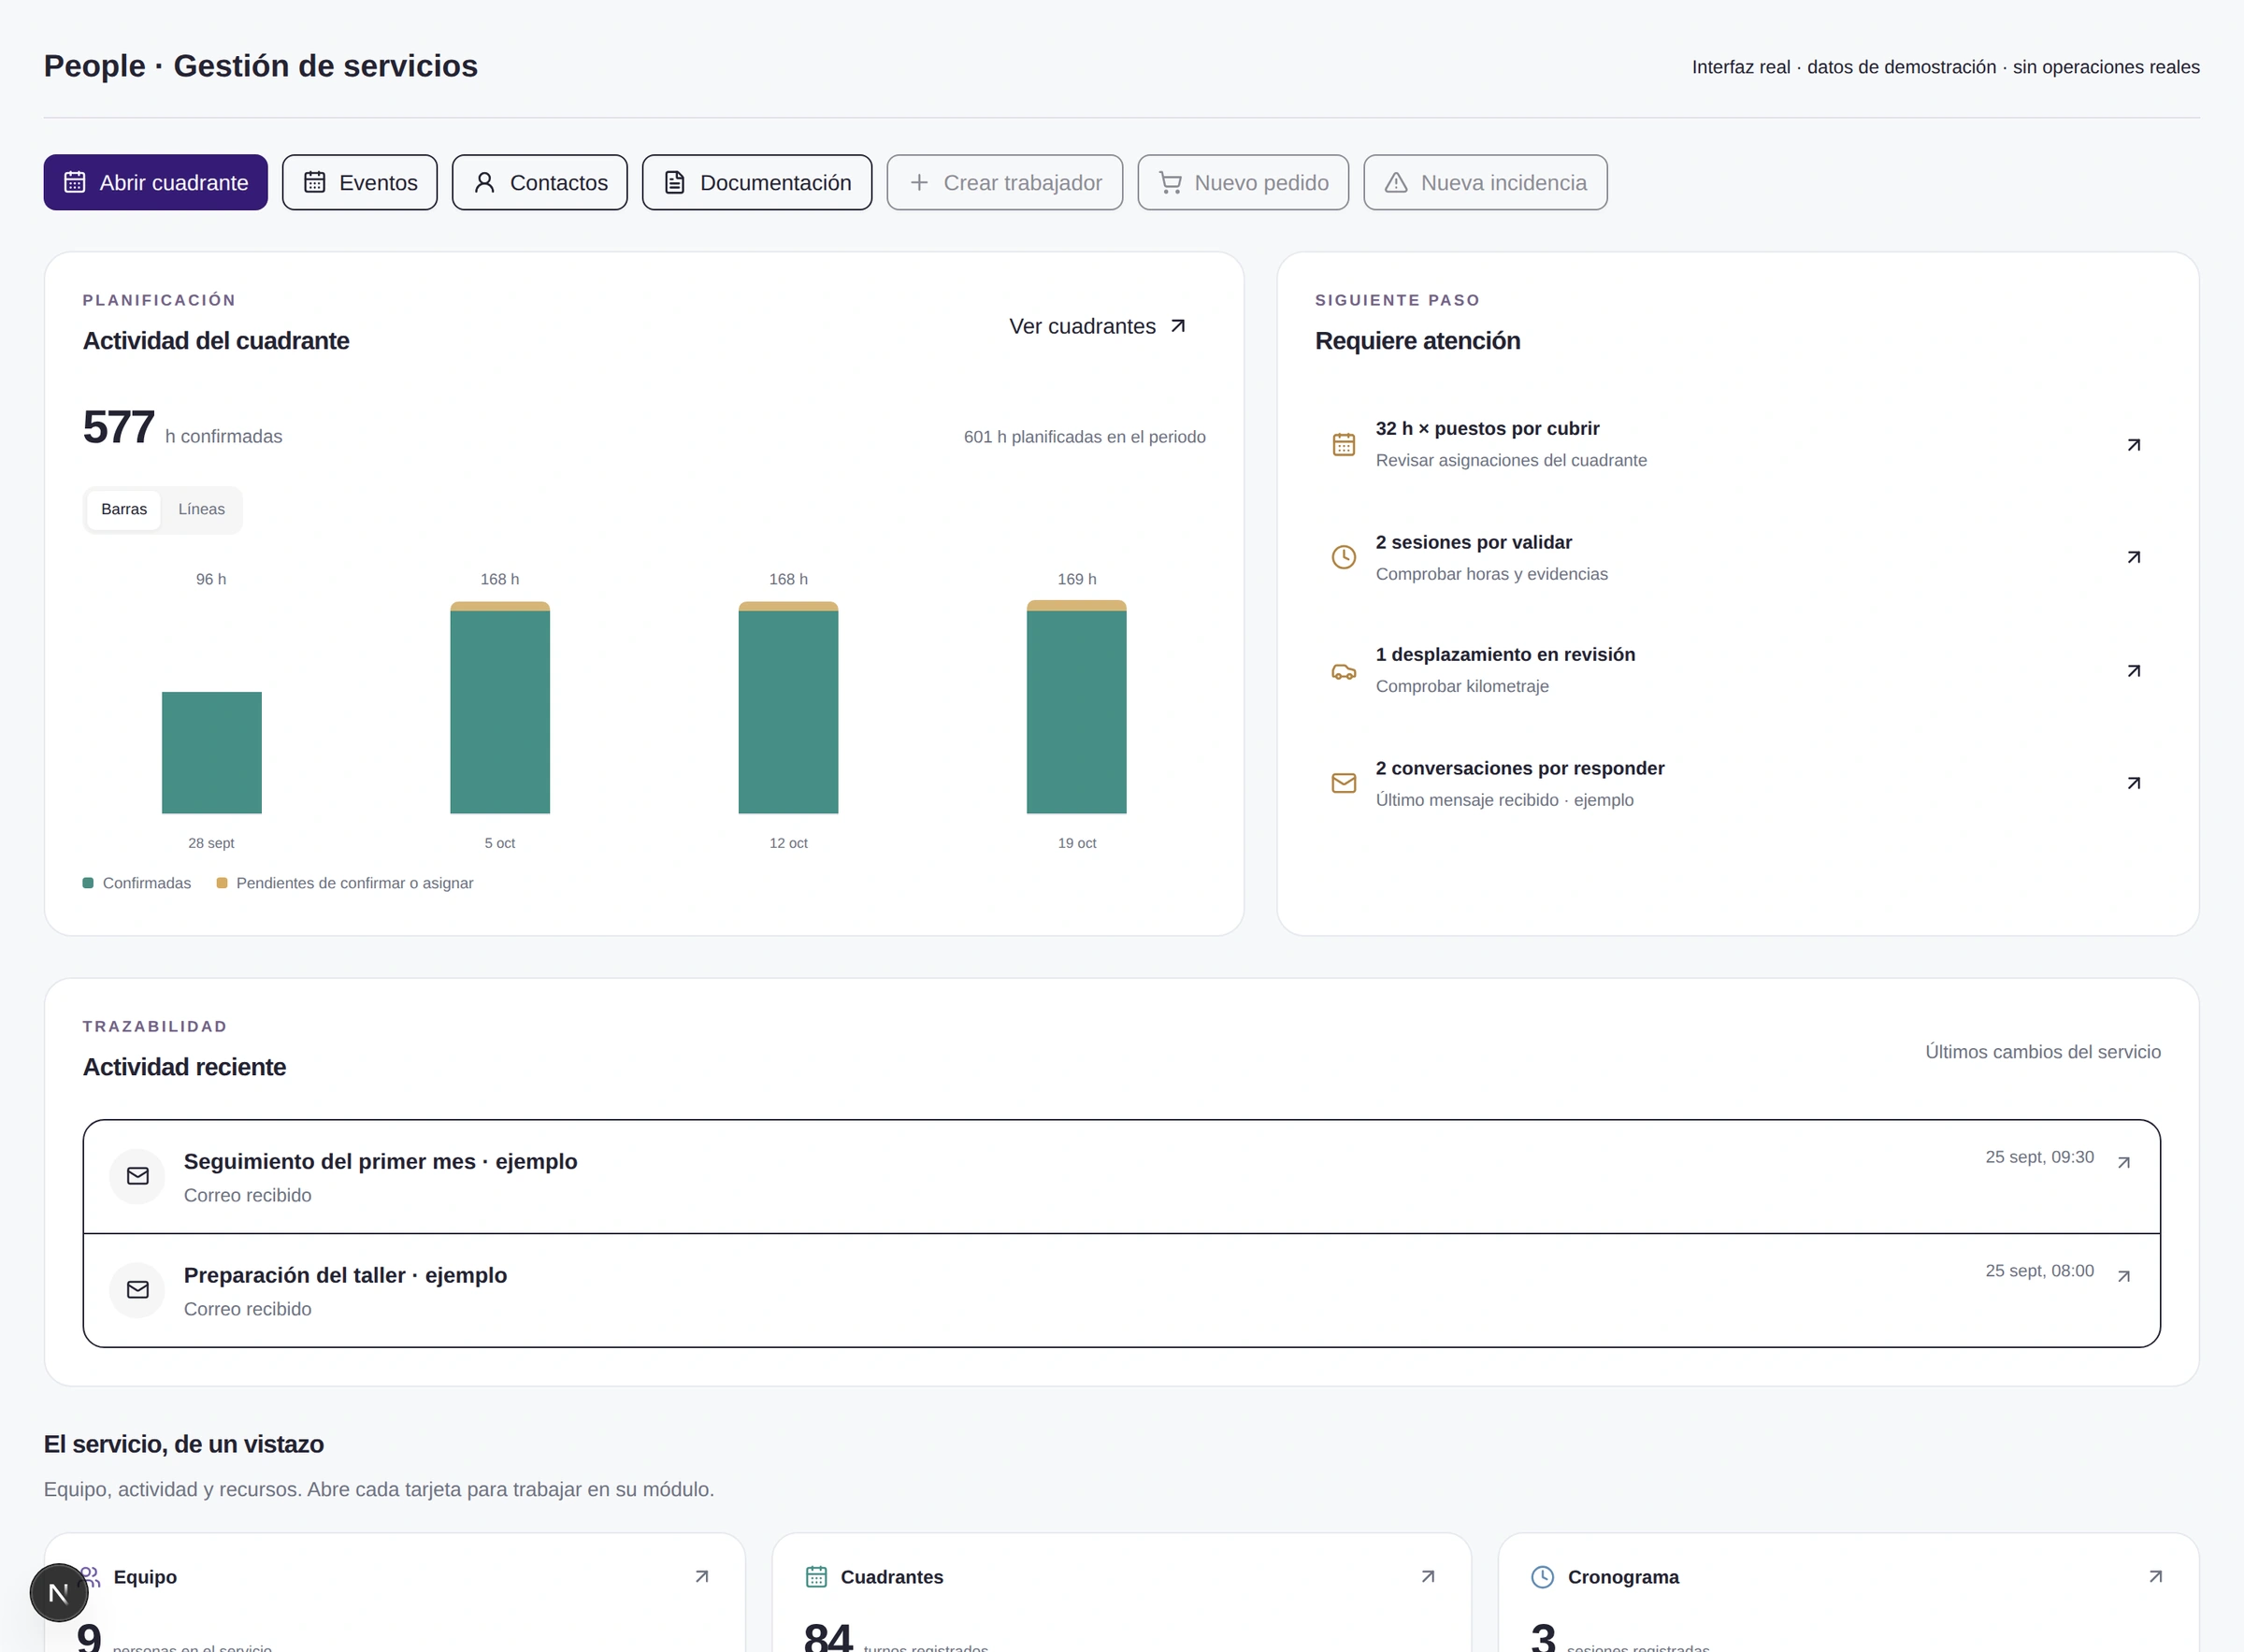Select the 19 oct chart bar

click(1076, 706)
